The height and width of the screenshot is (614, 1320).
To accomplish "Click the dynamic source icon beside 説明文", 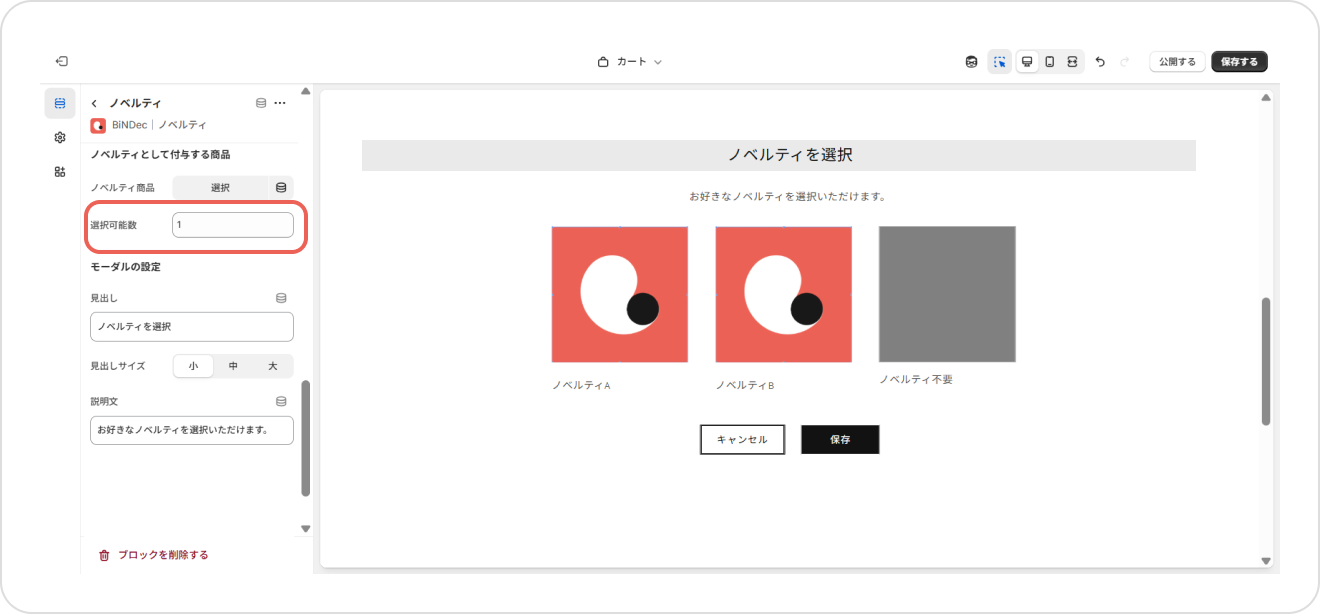I will [x=281, y=401].
